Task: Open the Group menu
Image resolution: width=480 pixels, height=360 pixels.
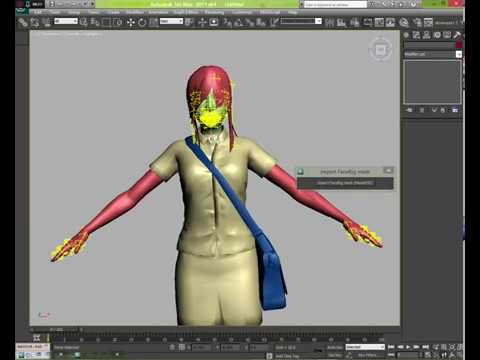Action: coord(74,12)
